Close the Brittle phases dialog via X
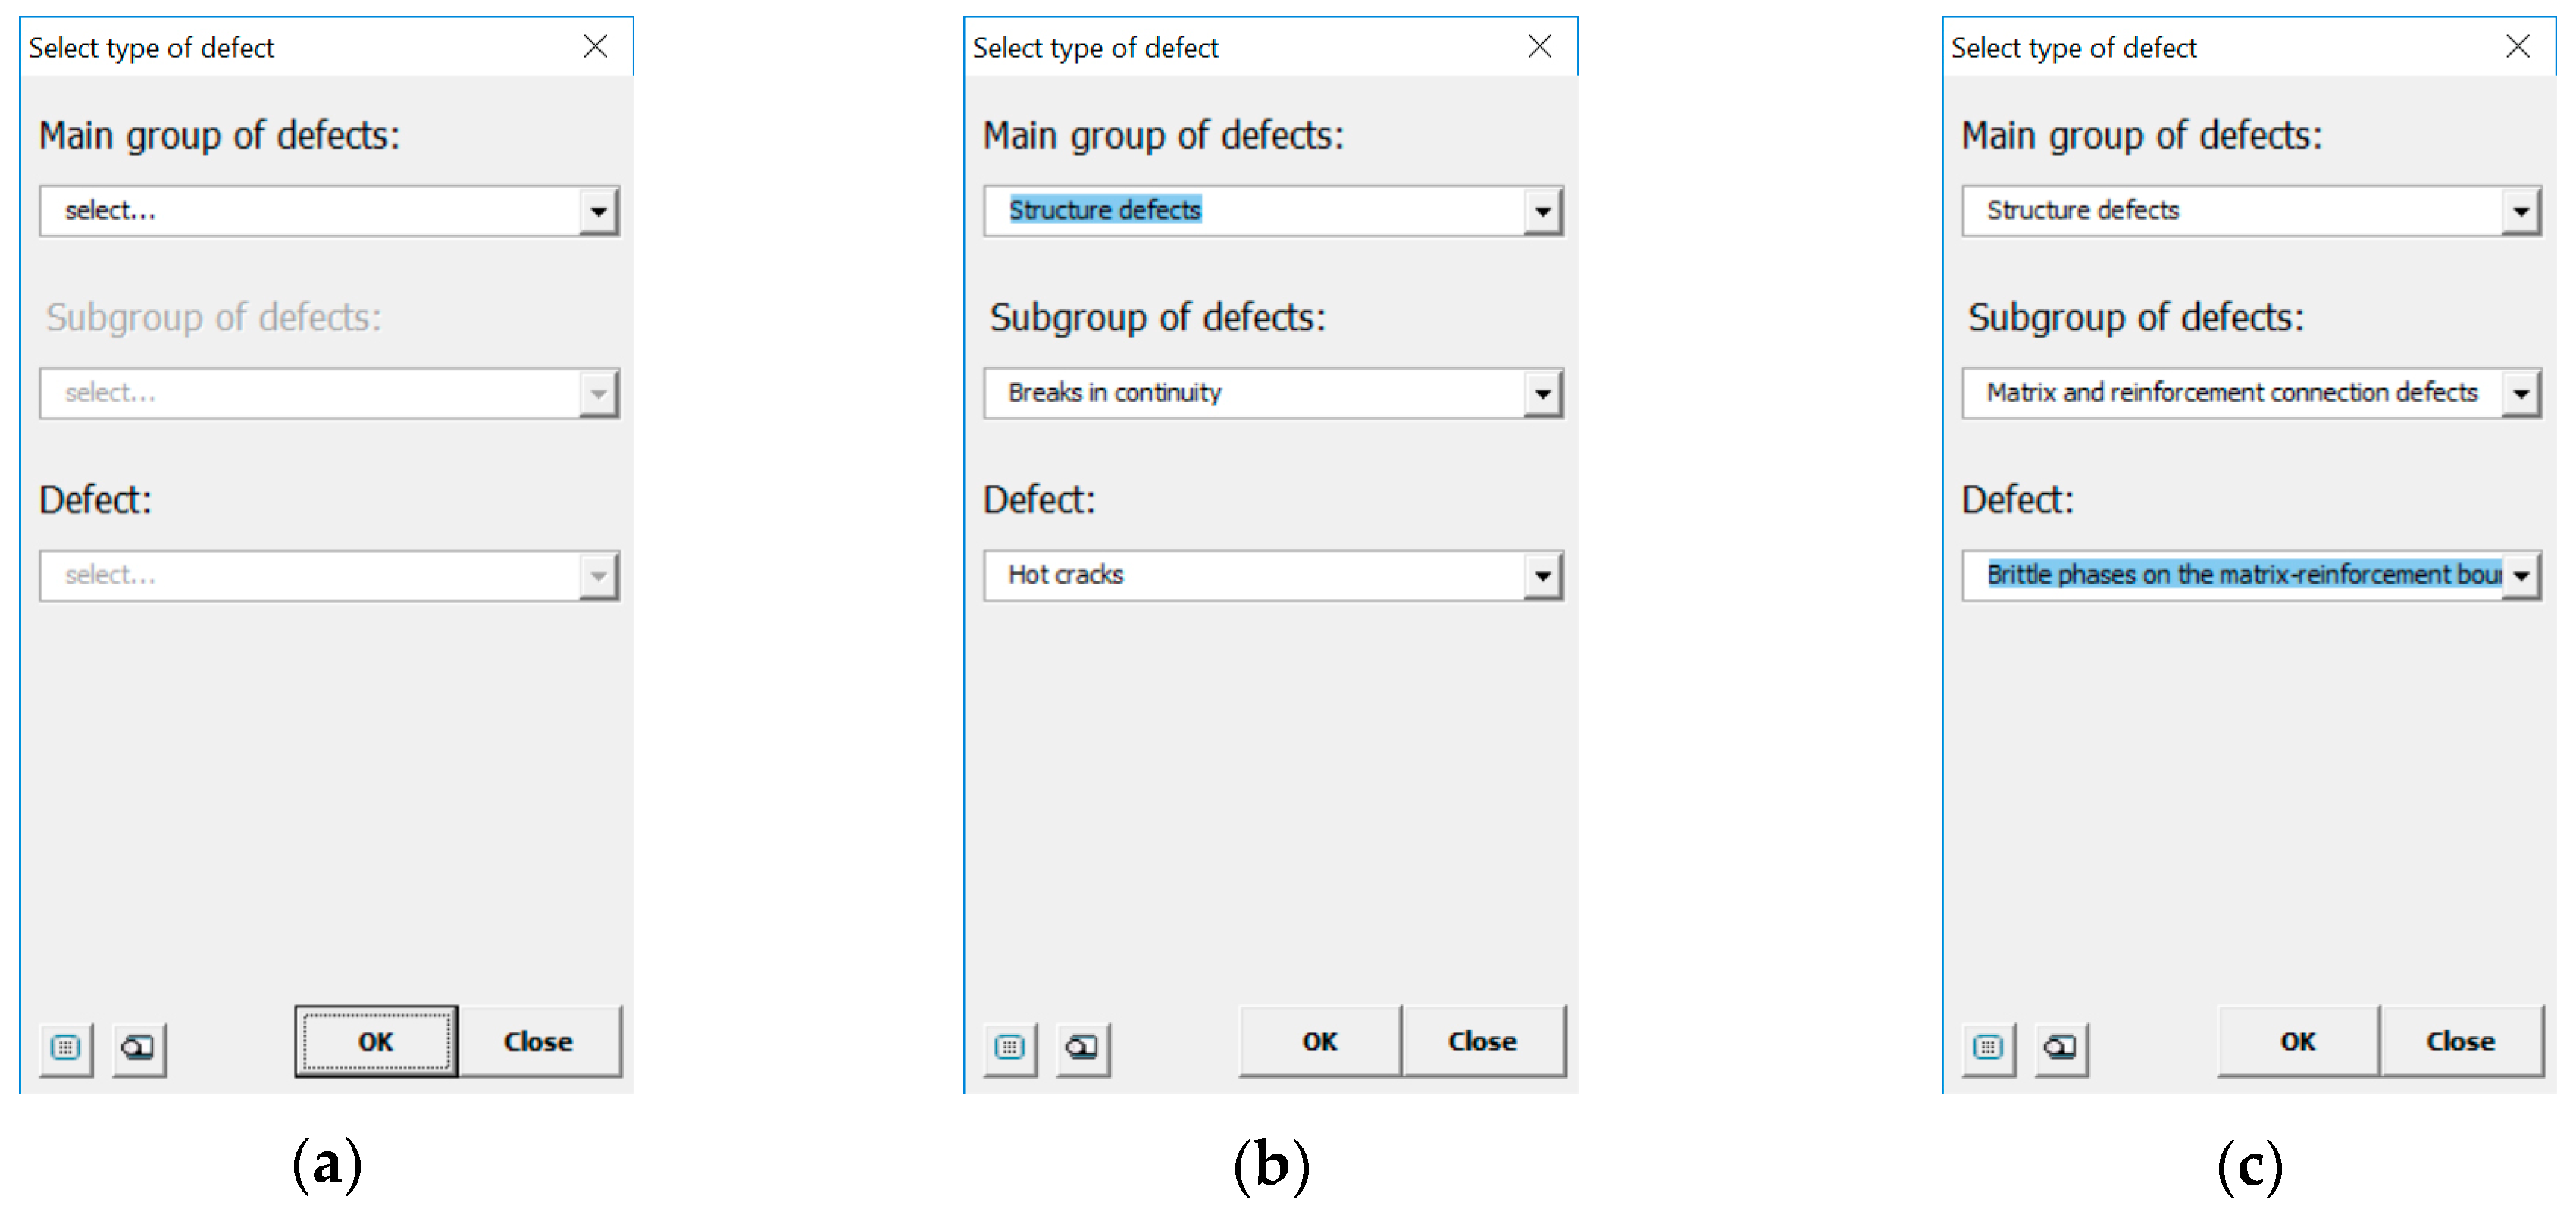This screenshot has width=2576, height=1215. [2518, 46]
